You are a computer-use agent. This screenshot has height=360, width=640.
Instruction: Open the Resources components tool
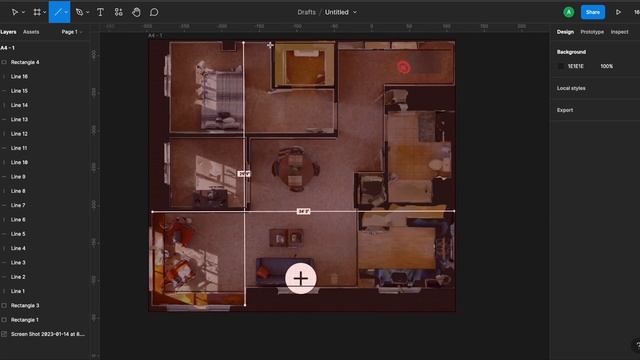pos(118,12)
